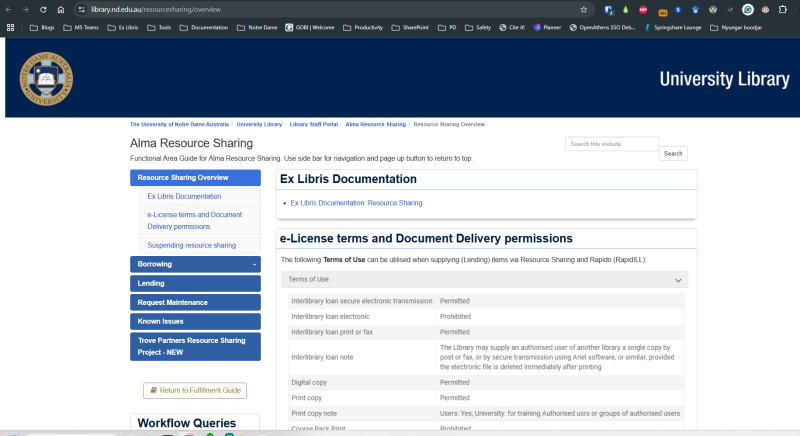Open the PD bookmark folder
Screen dimensions: 800x436
click(447, 28)
